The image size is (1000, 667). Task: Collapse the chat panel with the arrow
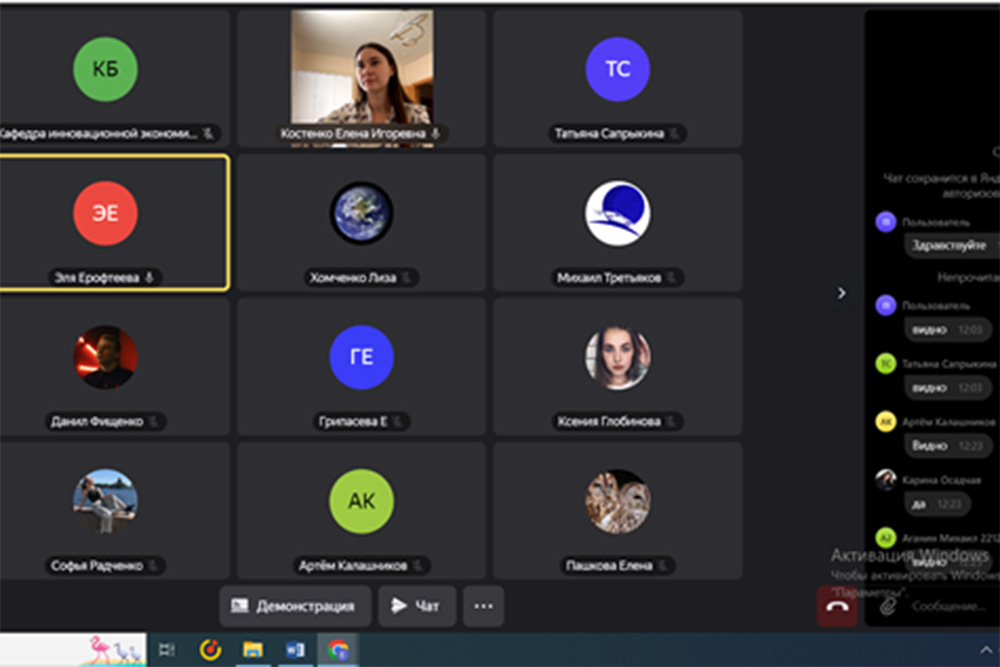point(841,293)
